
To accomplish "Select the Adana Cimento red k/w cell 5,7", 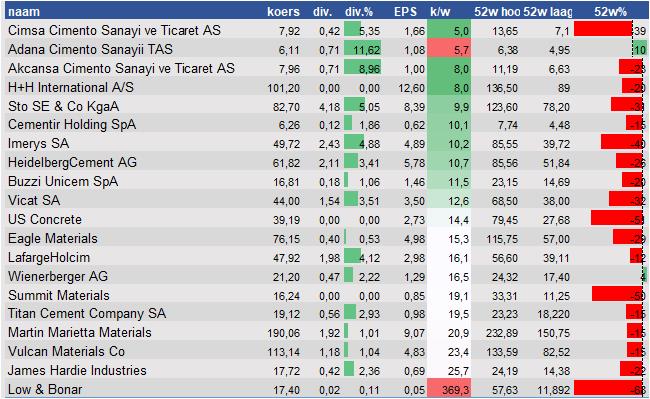I will (449, 49).
